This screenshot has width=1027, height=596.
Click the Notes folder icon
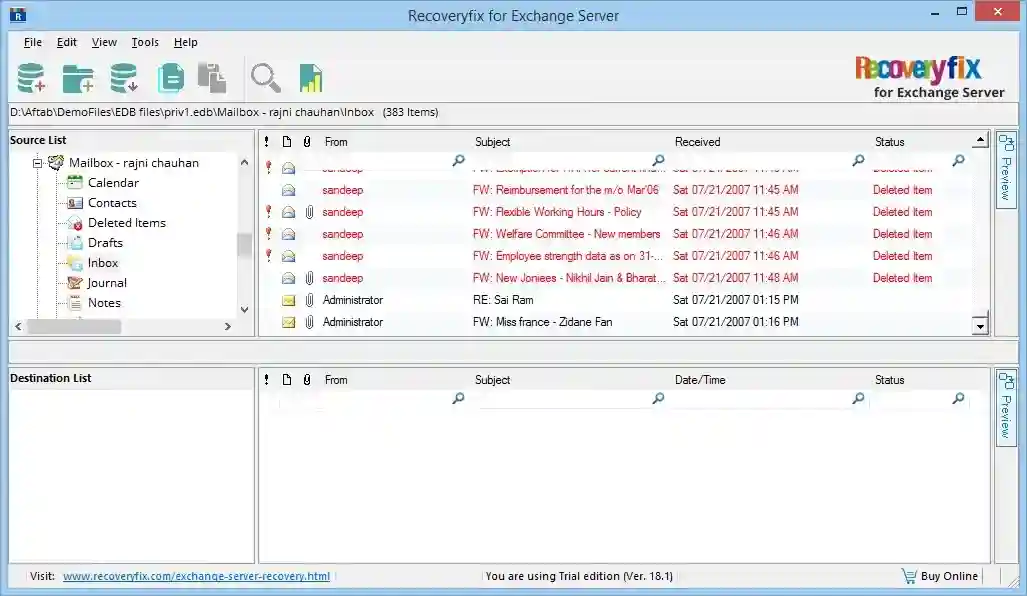pos(75,303)
